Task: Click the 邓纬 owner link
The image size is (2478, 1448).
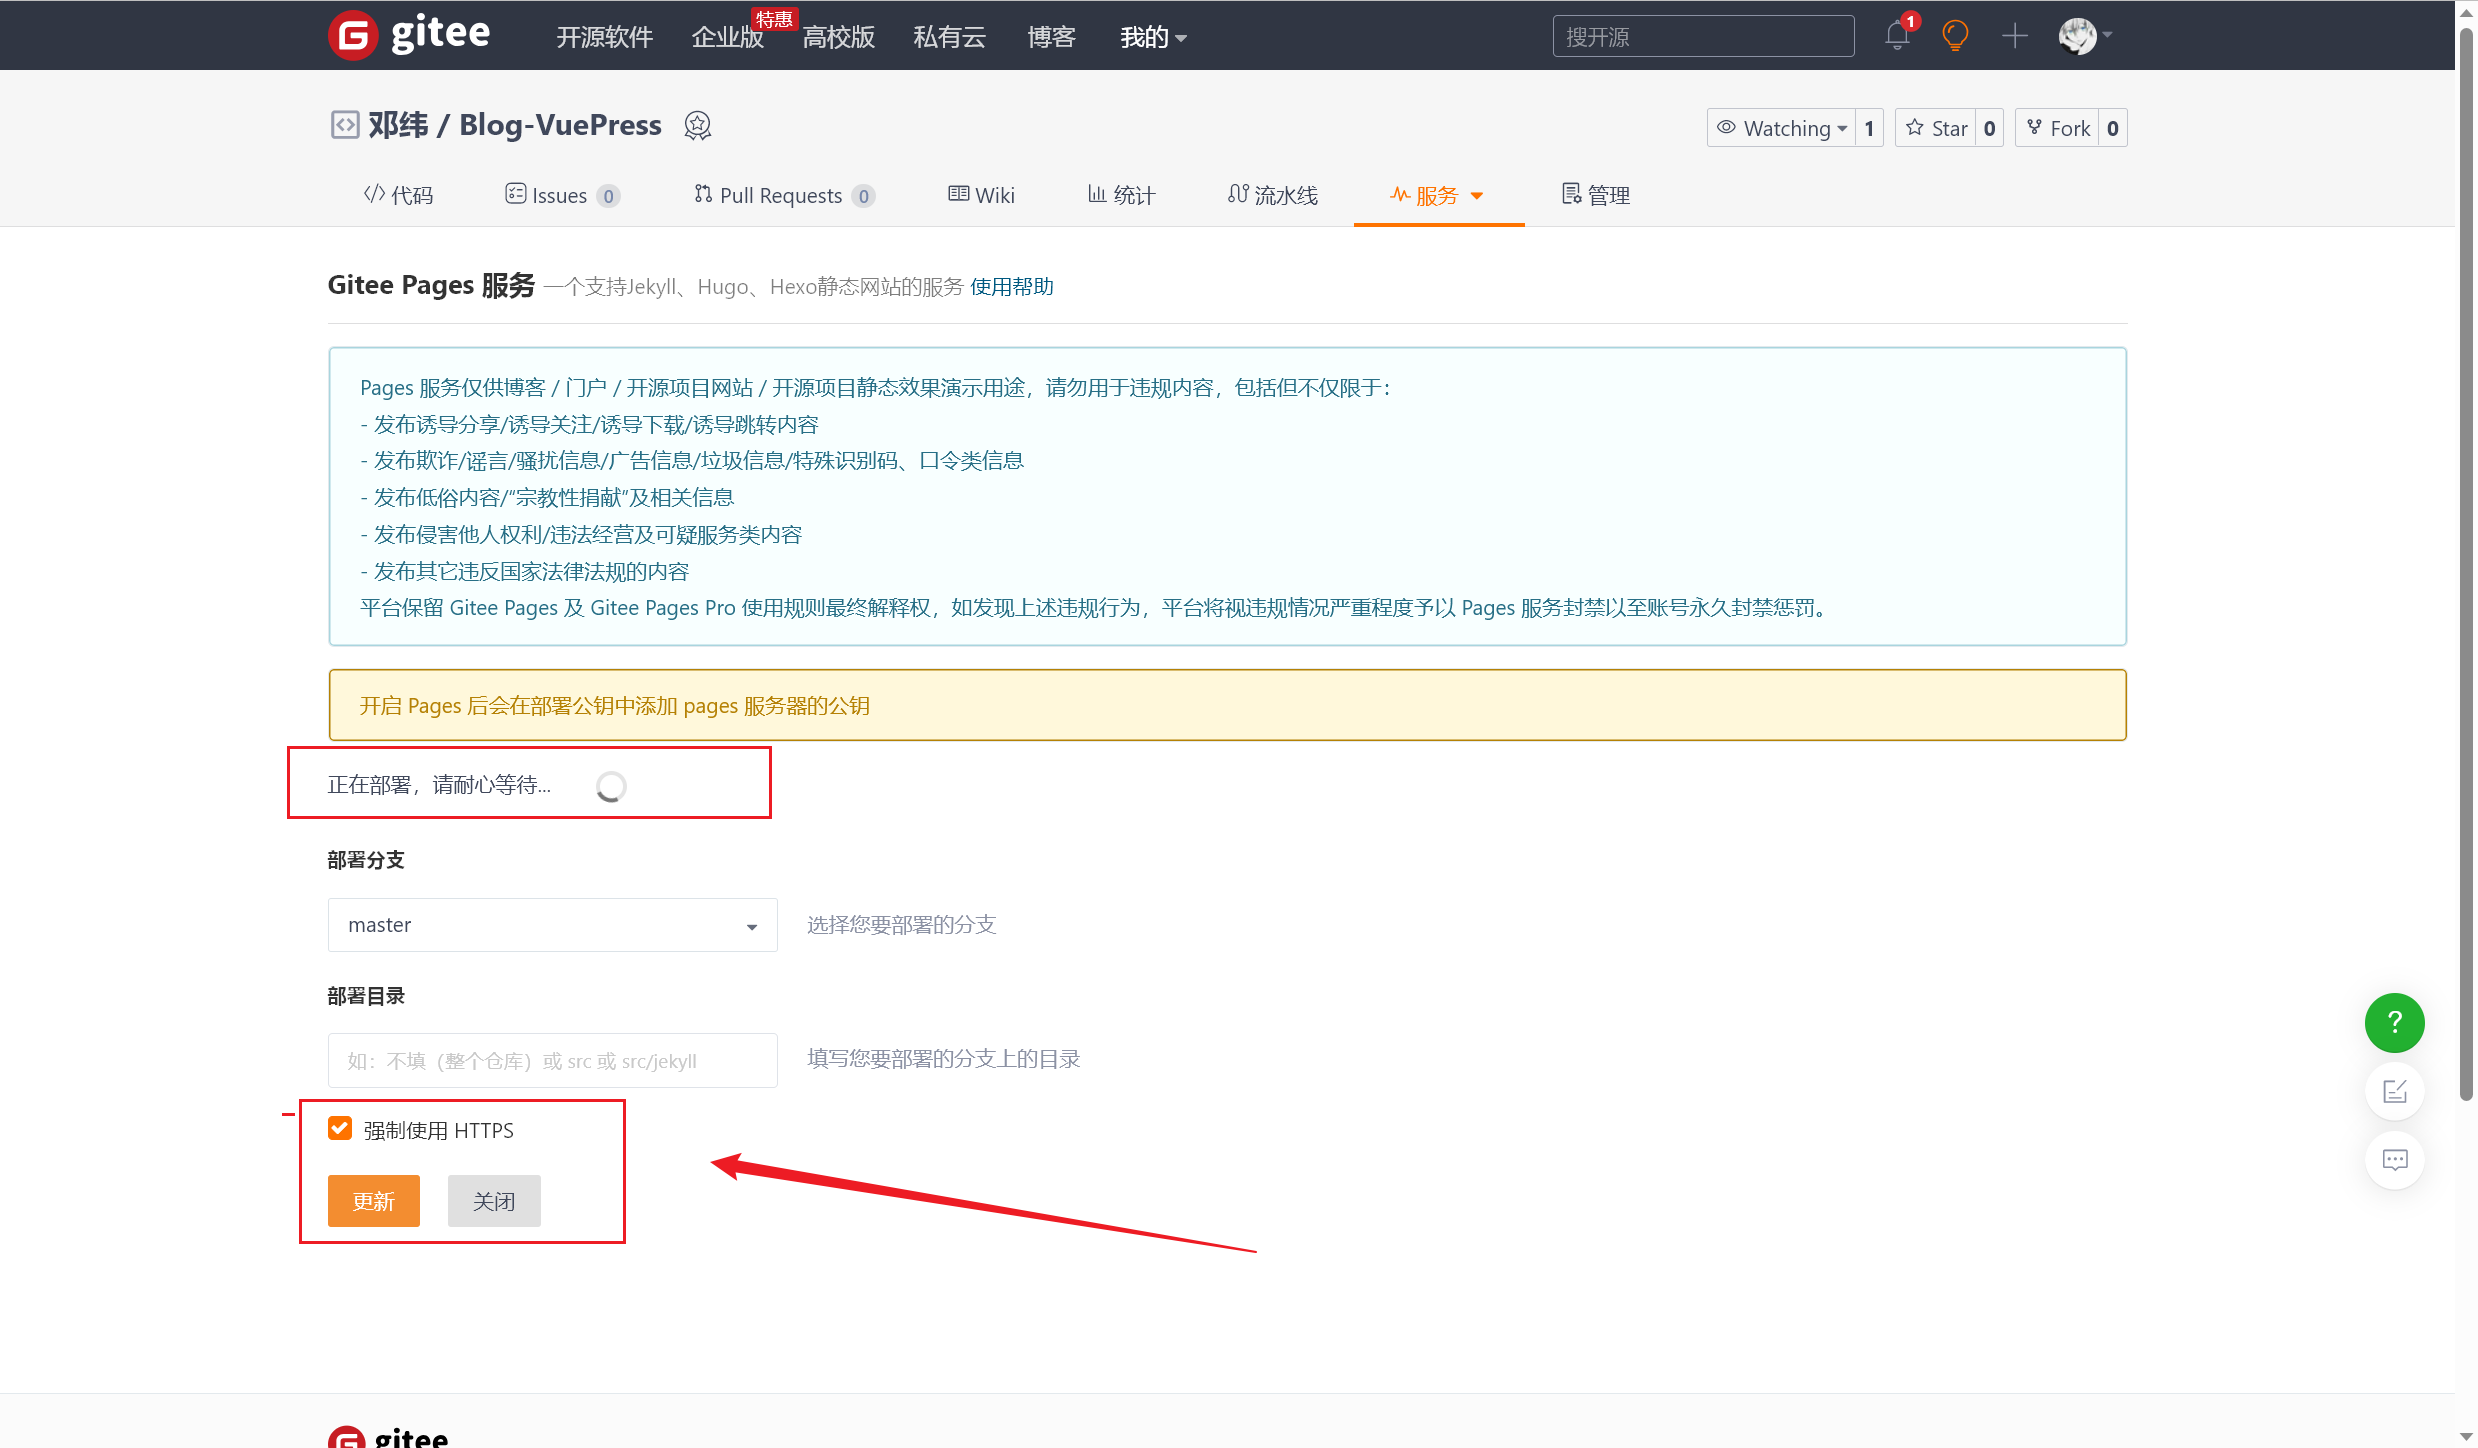Action: pyautogui.click(x=398, y=125)
